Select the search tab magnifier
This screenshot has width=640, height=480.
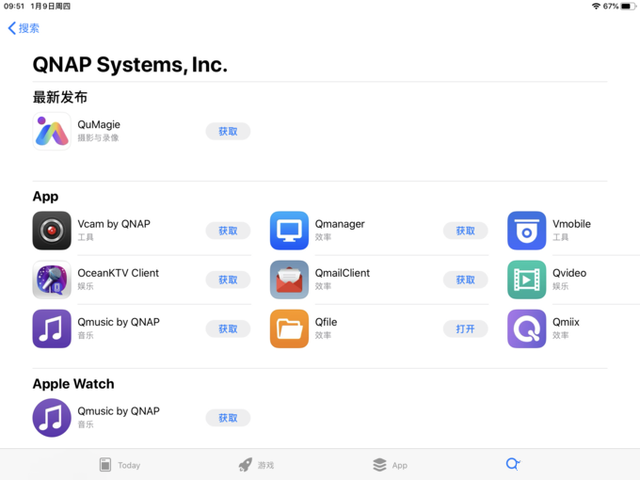512,465
